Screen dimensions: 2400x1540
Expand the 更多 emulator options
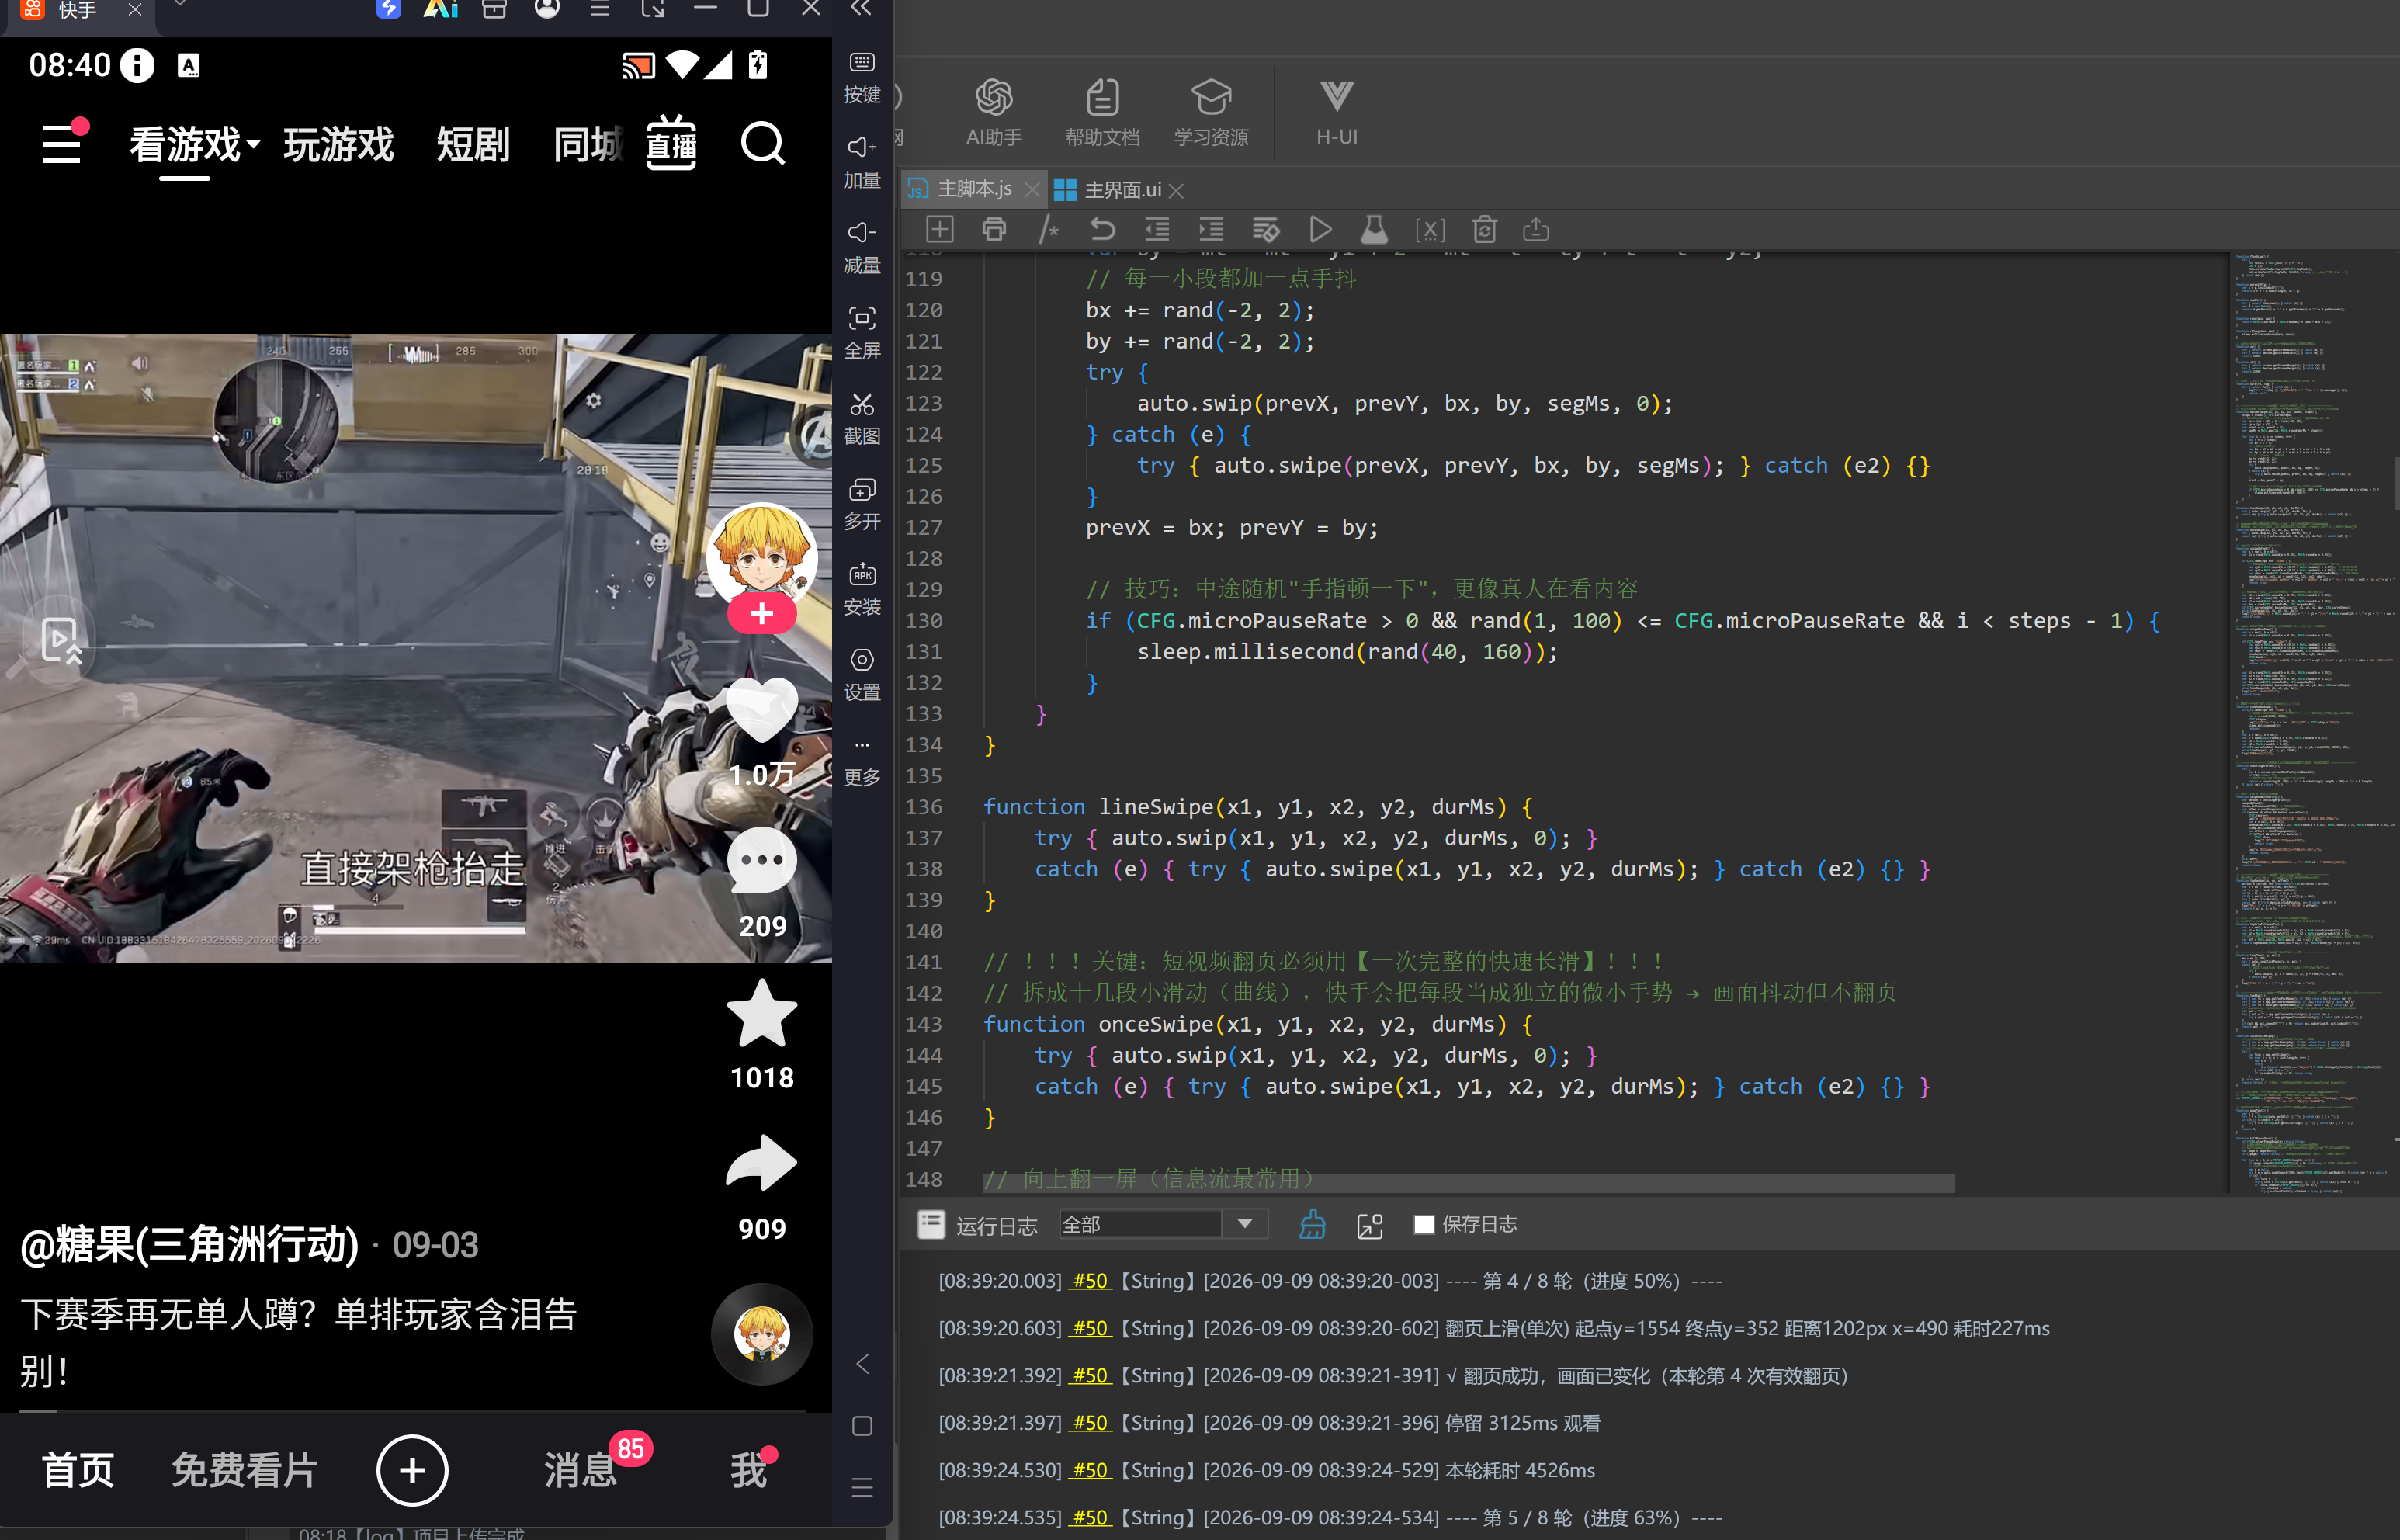pyautogui.click(x=862, y=761)
